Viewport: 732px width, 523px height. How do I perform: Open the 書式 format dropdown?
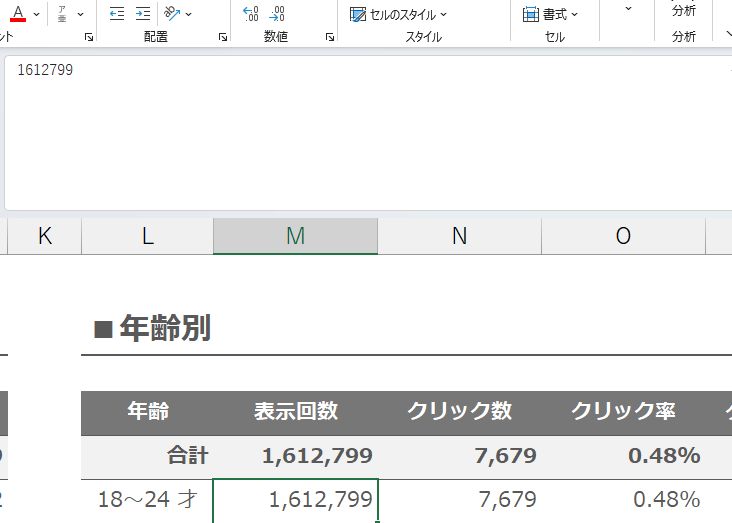[x=550, y=14]
